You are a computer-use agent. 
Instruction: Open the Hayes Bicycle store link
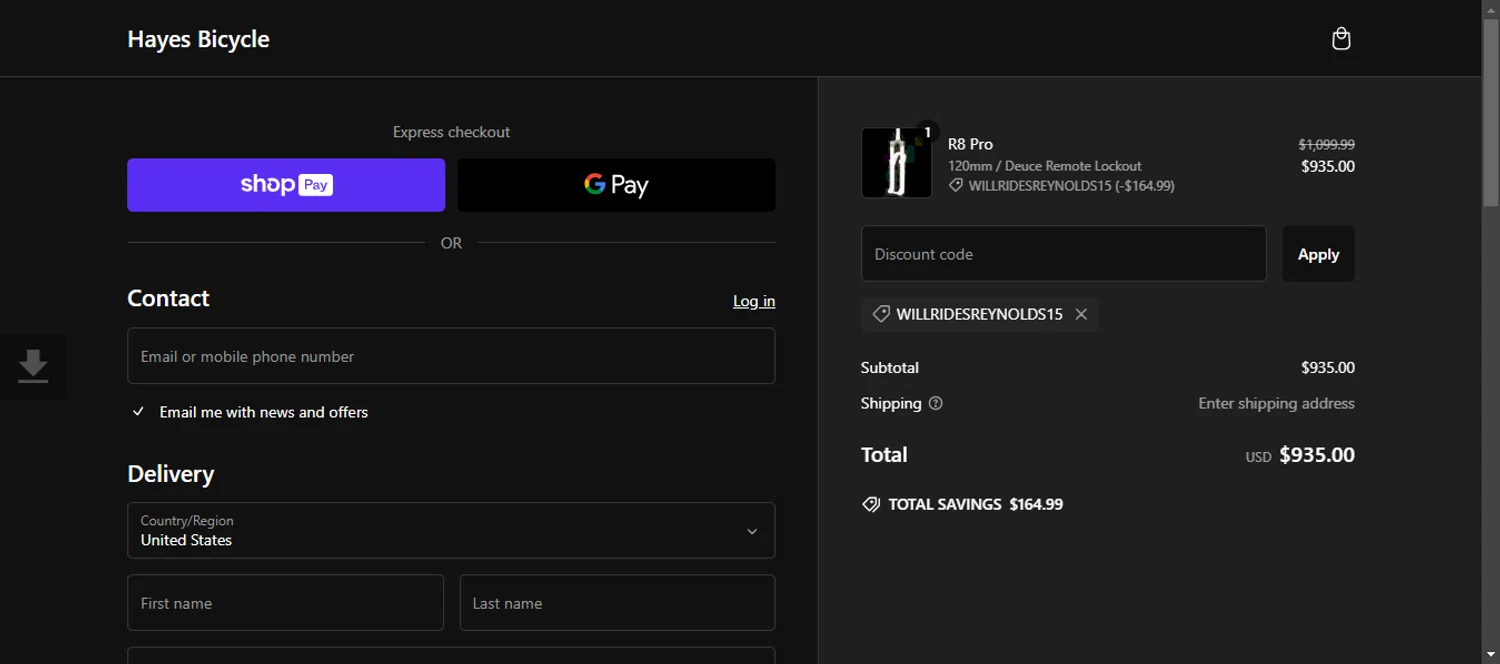click(x=198, y=39)
